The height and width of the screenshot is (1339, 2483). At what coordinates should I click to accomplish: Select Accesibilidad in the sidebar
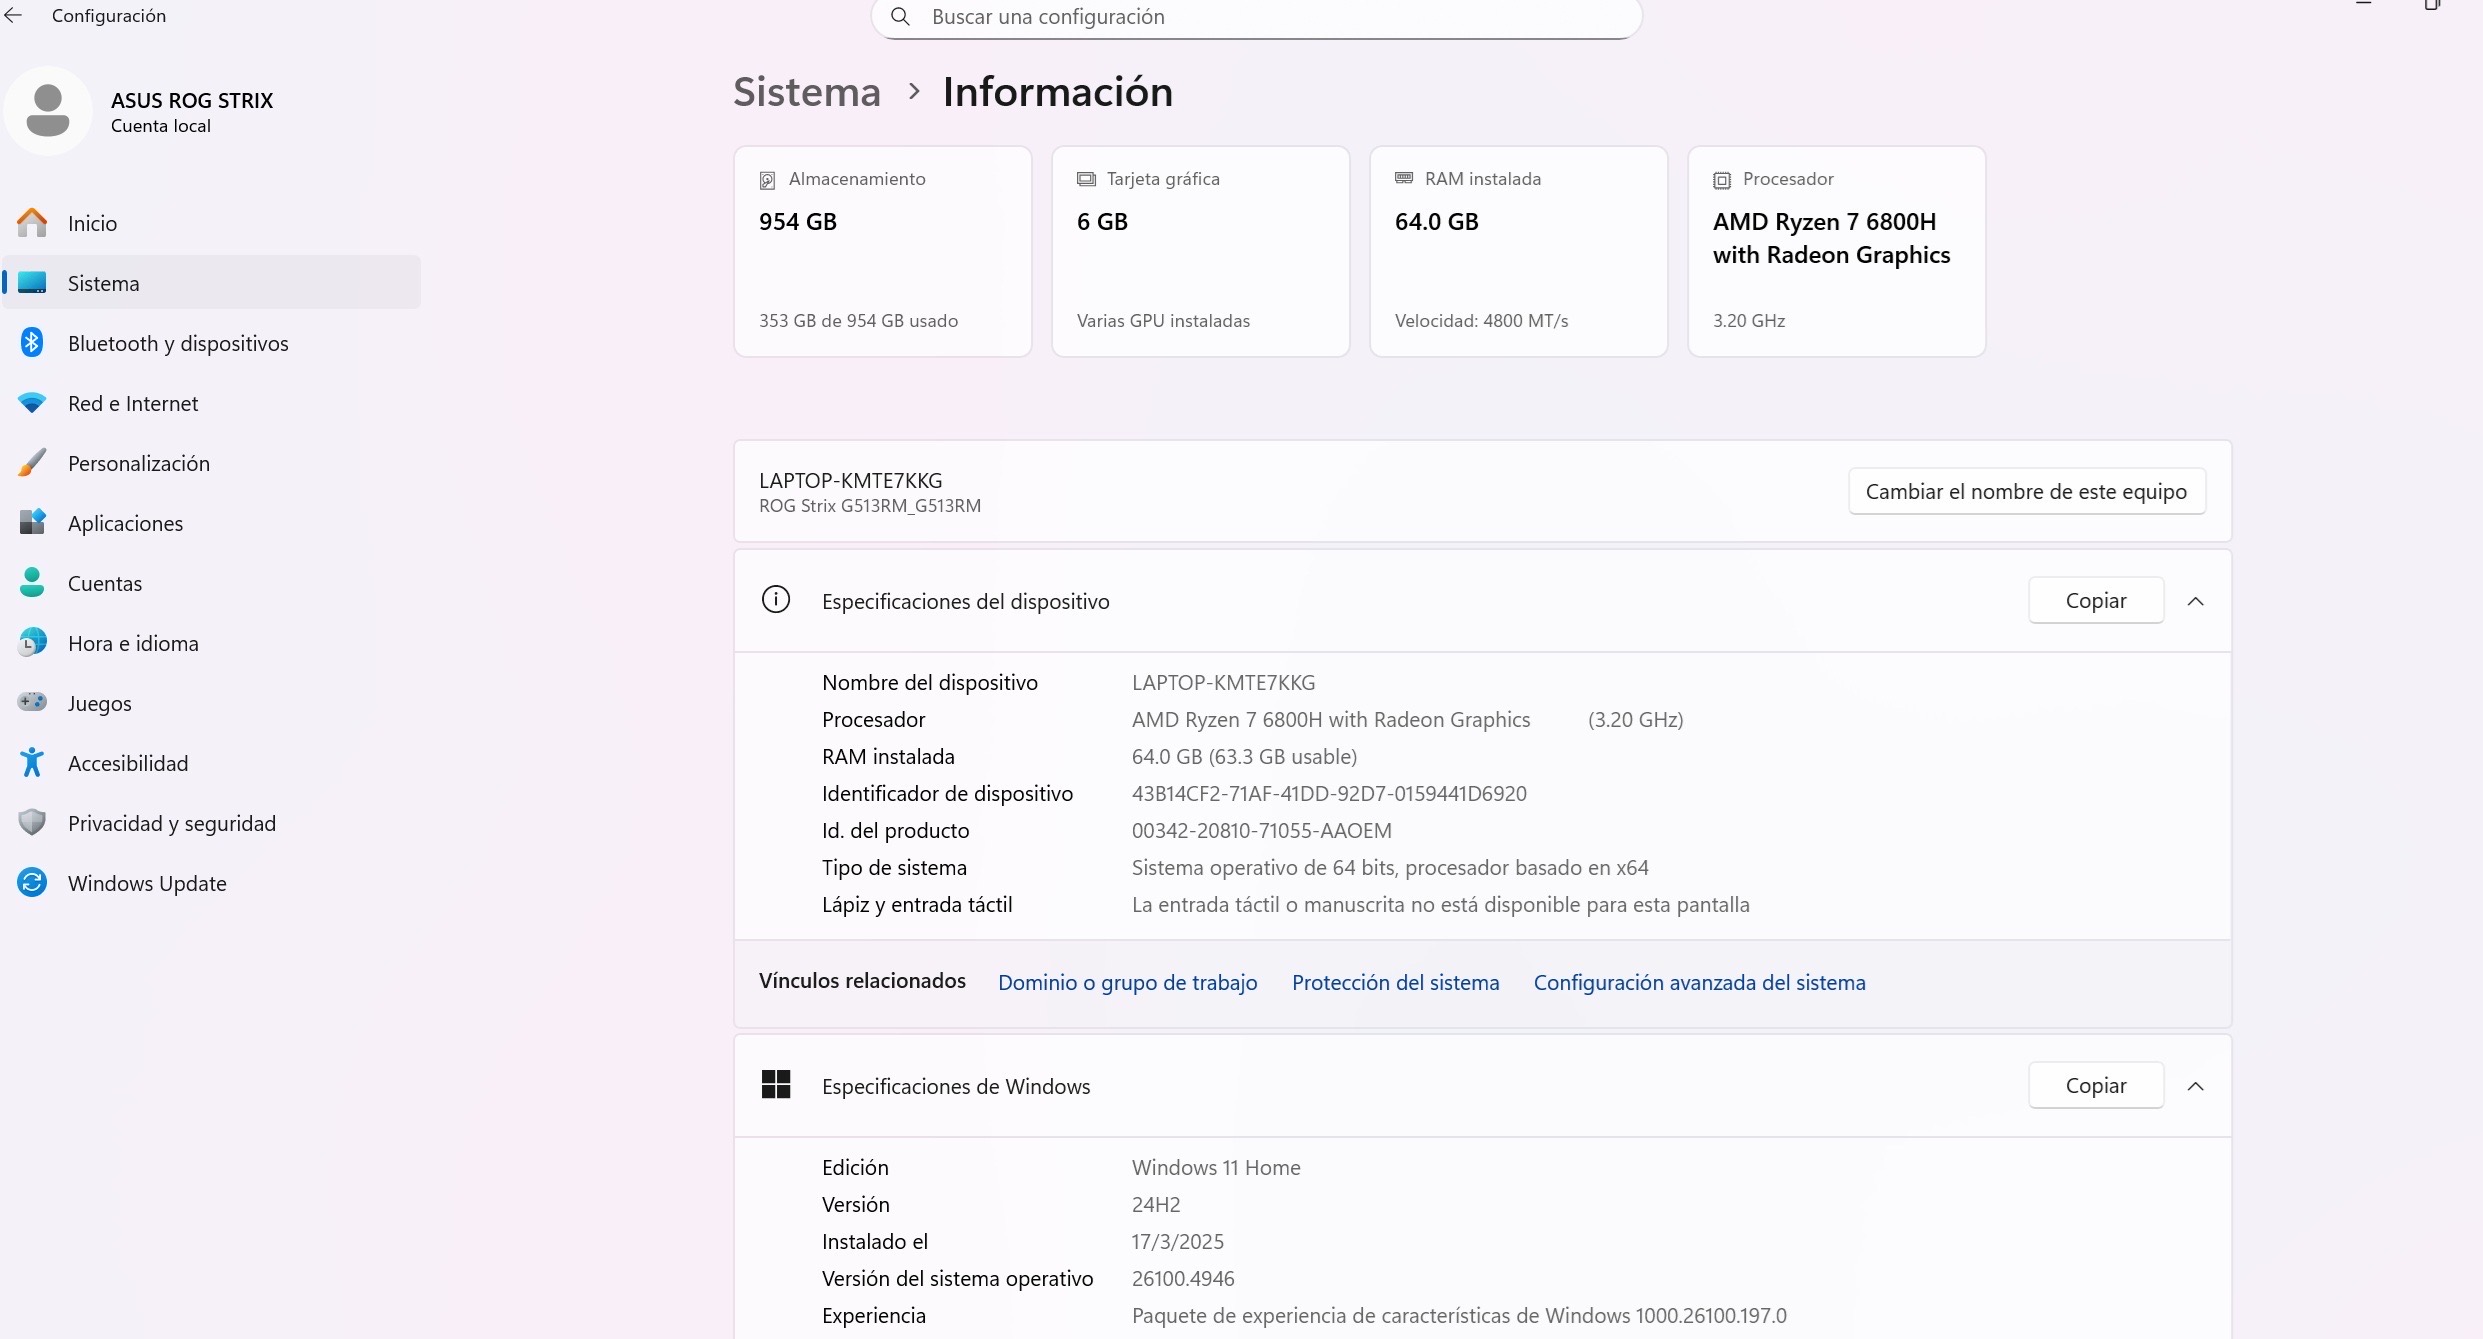click(212, 763)
